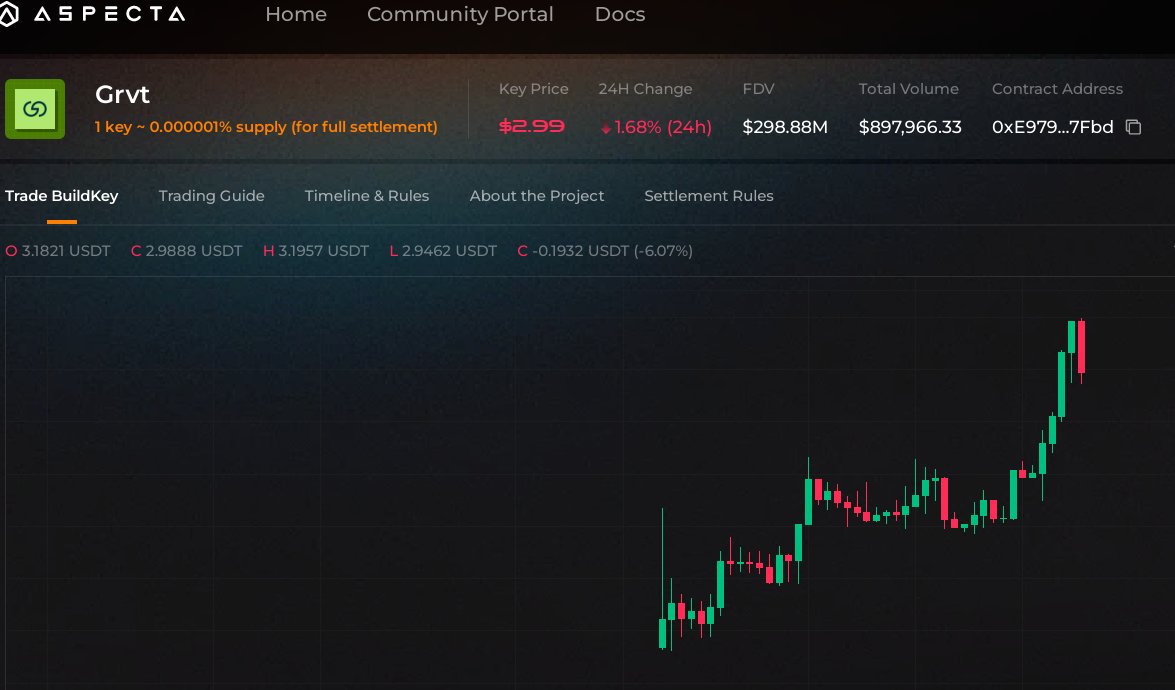Screen dimensions: 1175x690
Task: Click the $897,966.33 total volume value
Action: pos(910,127)
